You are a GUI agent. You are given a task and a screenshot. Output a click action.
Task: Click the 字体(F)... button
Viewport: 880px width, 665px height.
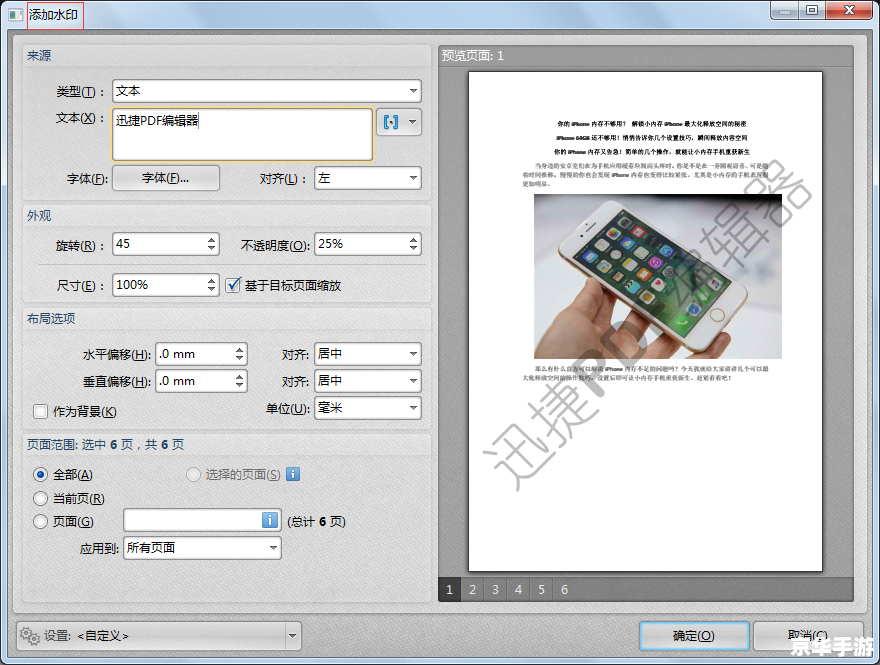click(x=166, y=178)
